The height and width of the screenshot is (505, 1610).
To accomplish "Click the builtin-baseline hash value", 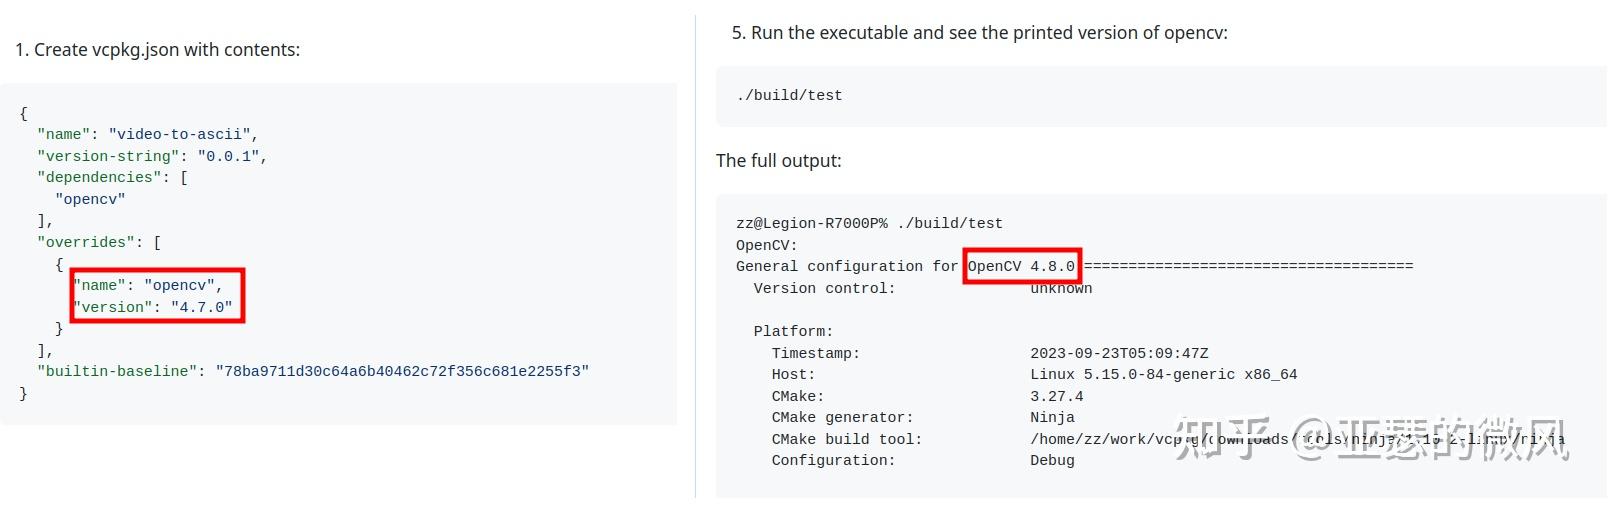I will 402,371.
